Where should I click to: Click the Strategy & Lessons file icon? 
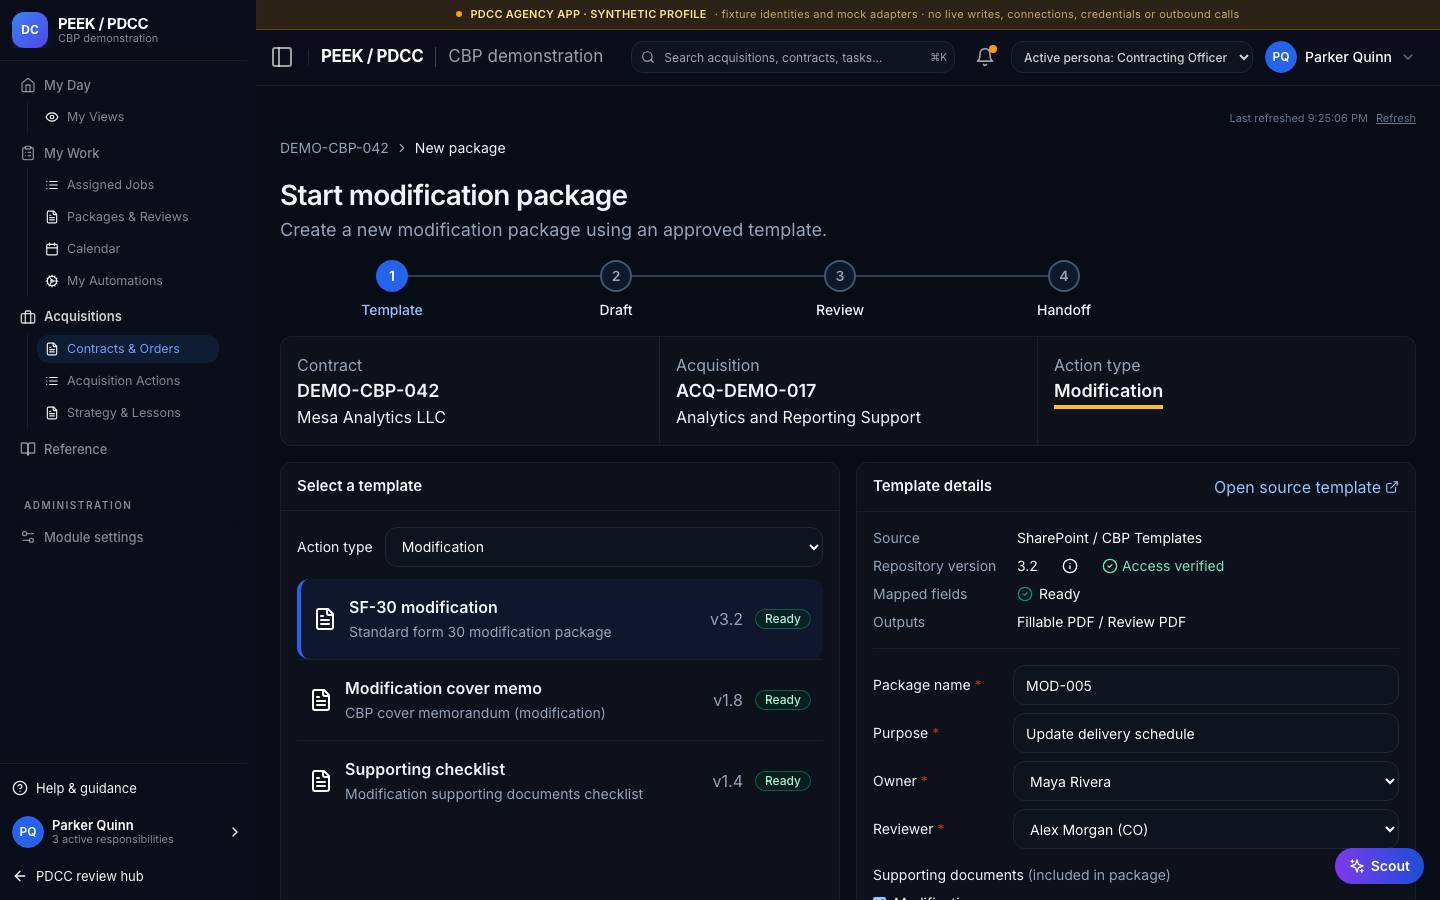(52, 413)
